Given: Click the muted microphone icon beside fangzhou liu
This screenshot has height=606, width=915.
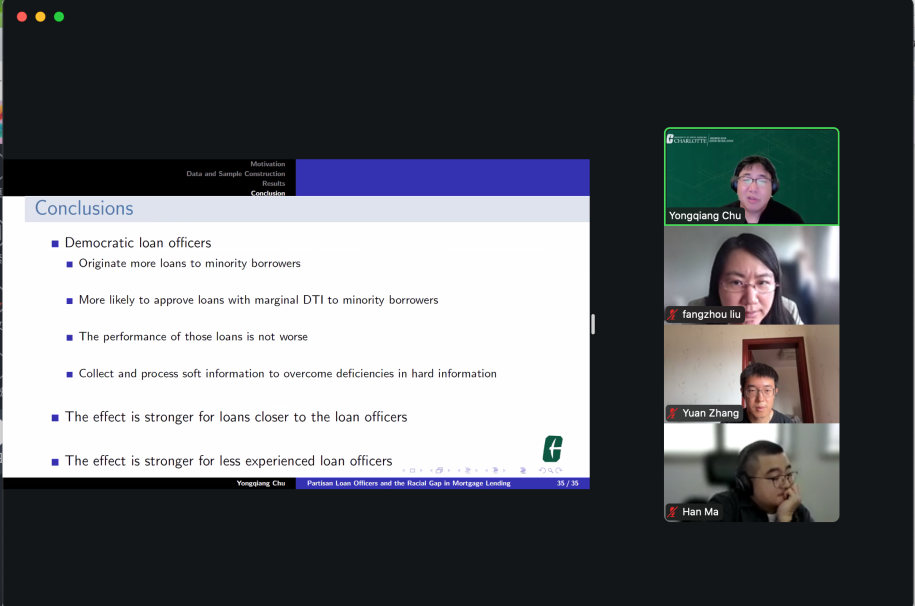Looking at the screenshot, I should point(673,315).
